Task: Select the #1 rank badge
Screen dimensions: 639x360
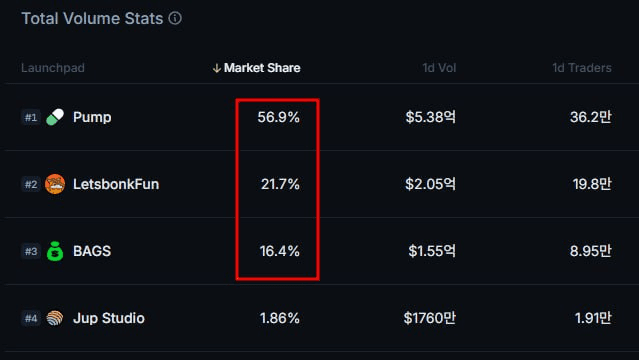Action: tap(31, 117)
